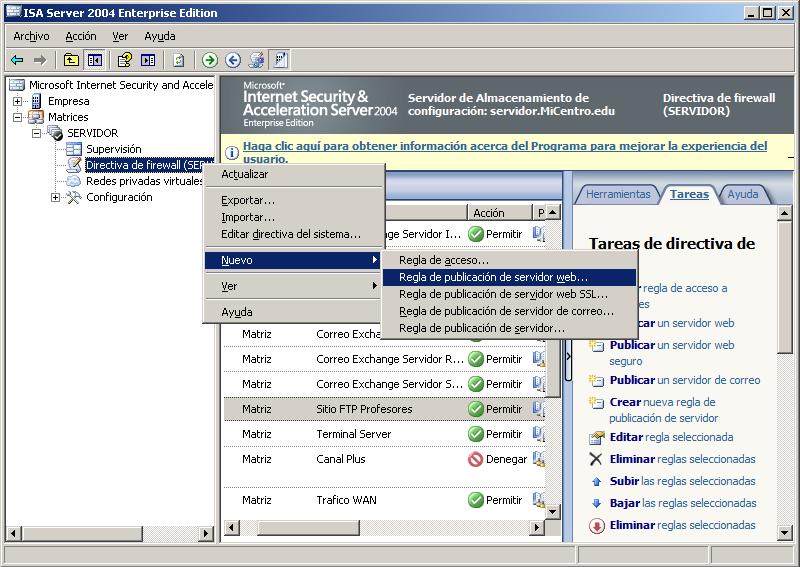Screen dimensions: 800x567
Task: Select Regla de publicación de servidor web
Action: (493, 277)
